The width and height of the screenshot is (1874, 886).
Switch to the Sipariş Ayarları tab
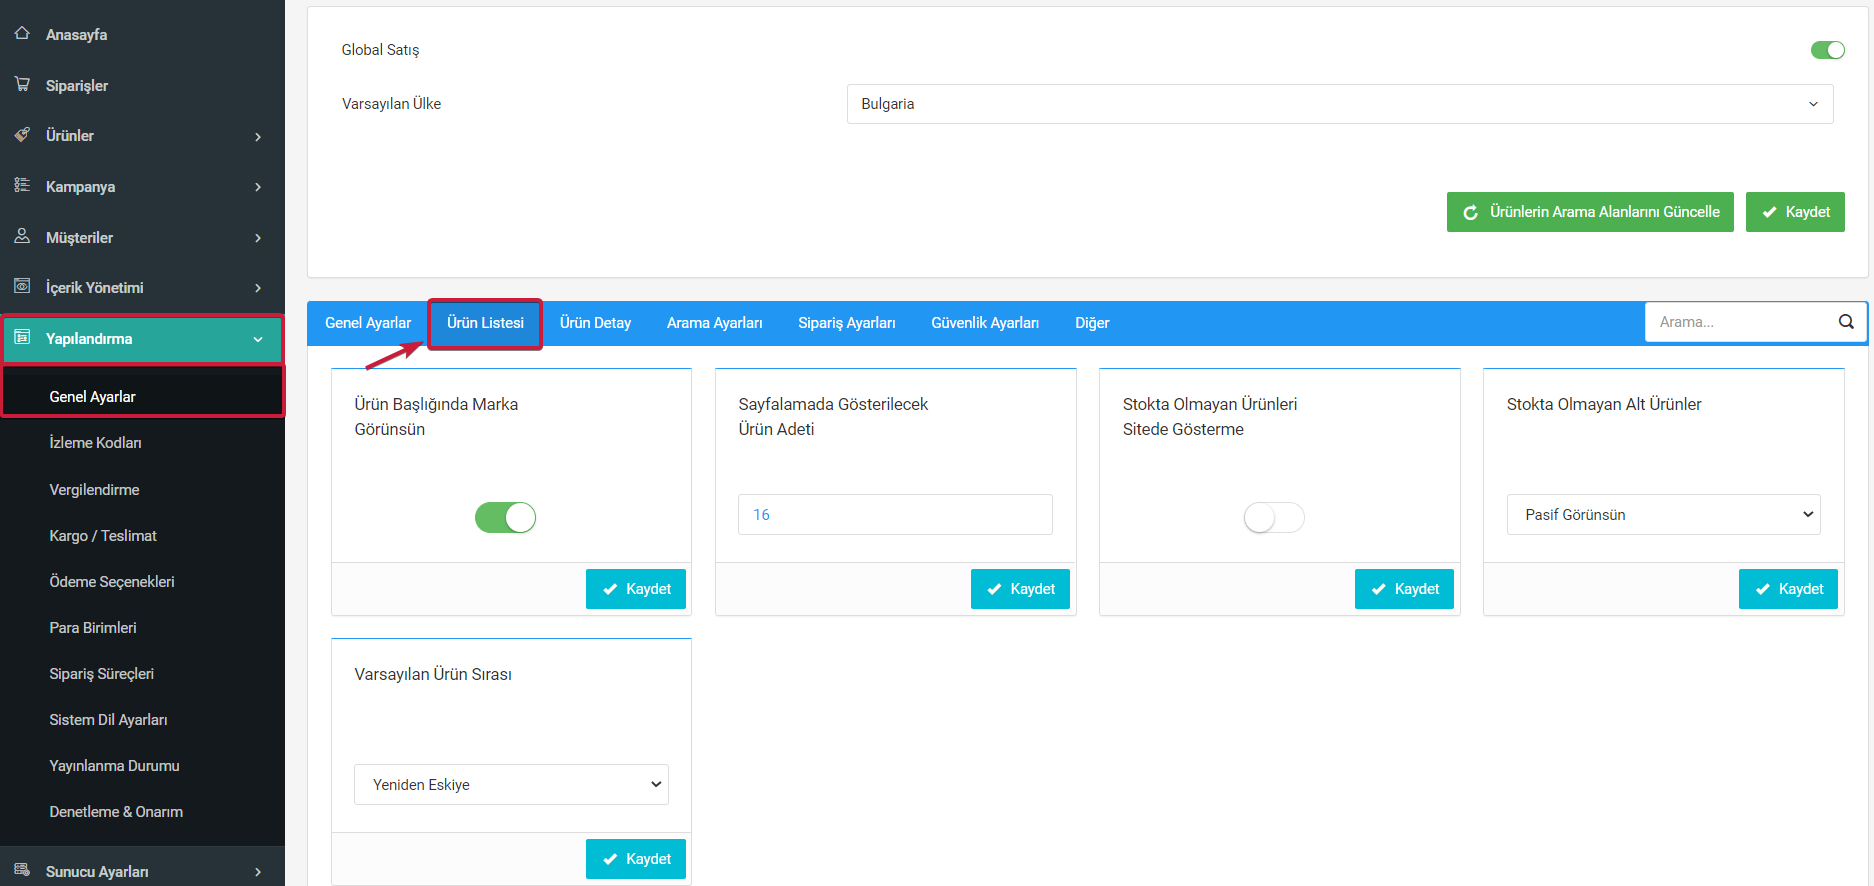coord(847,323)
